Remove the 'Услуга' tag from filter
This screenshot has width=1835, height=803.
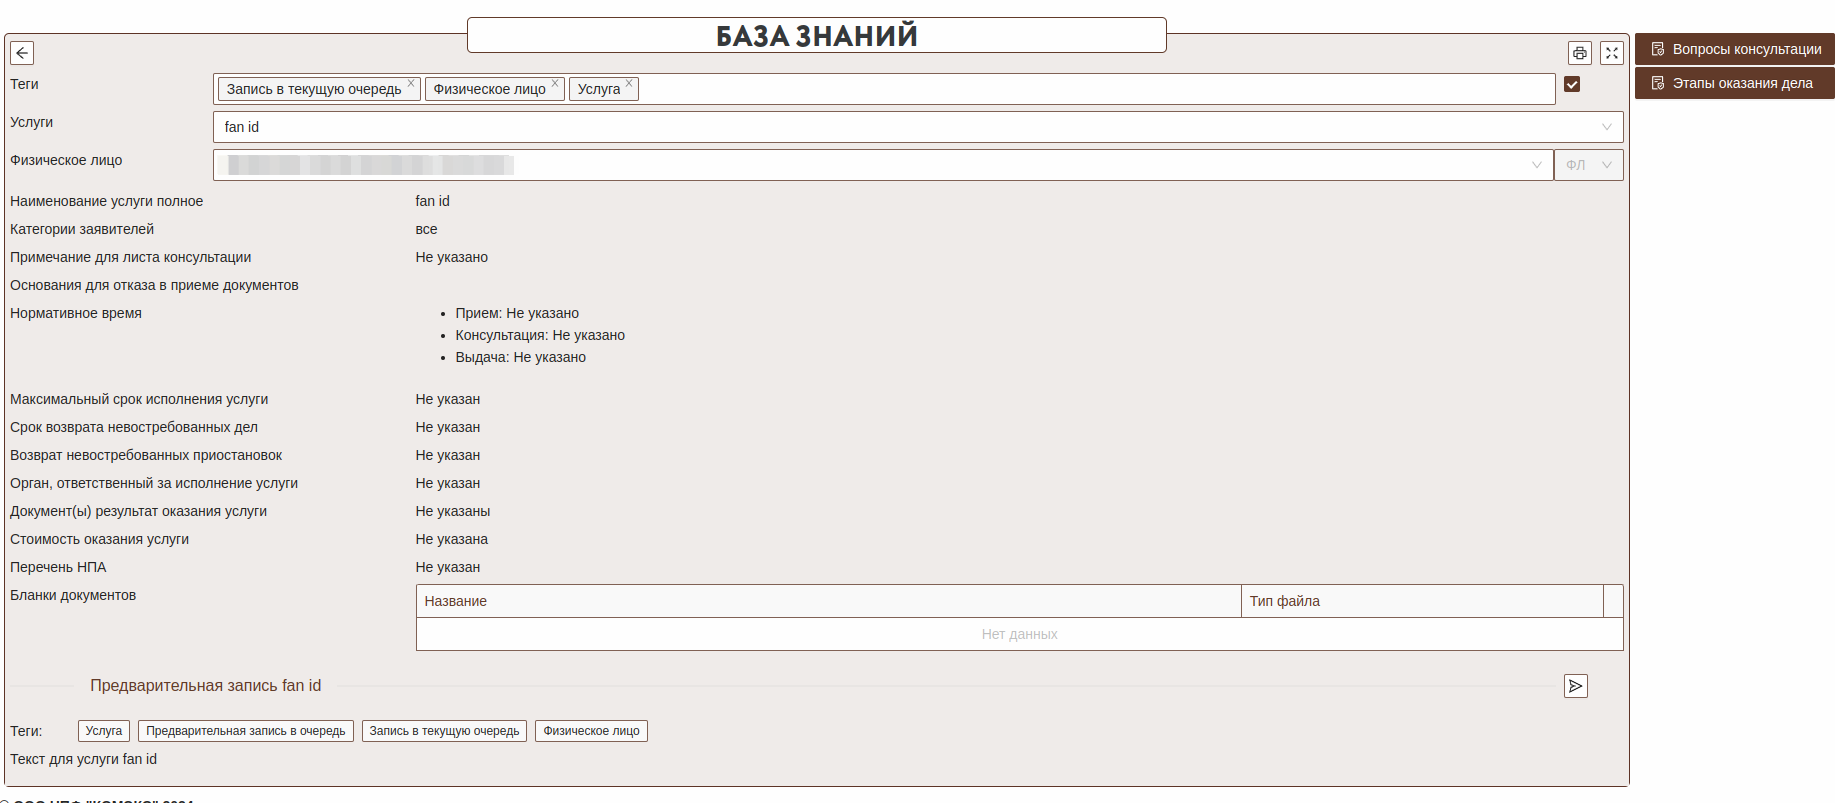629,84
